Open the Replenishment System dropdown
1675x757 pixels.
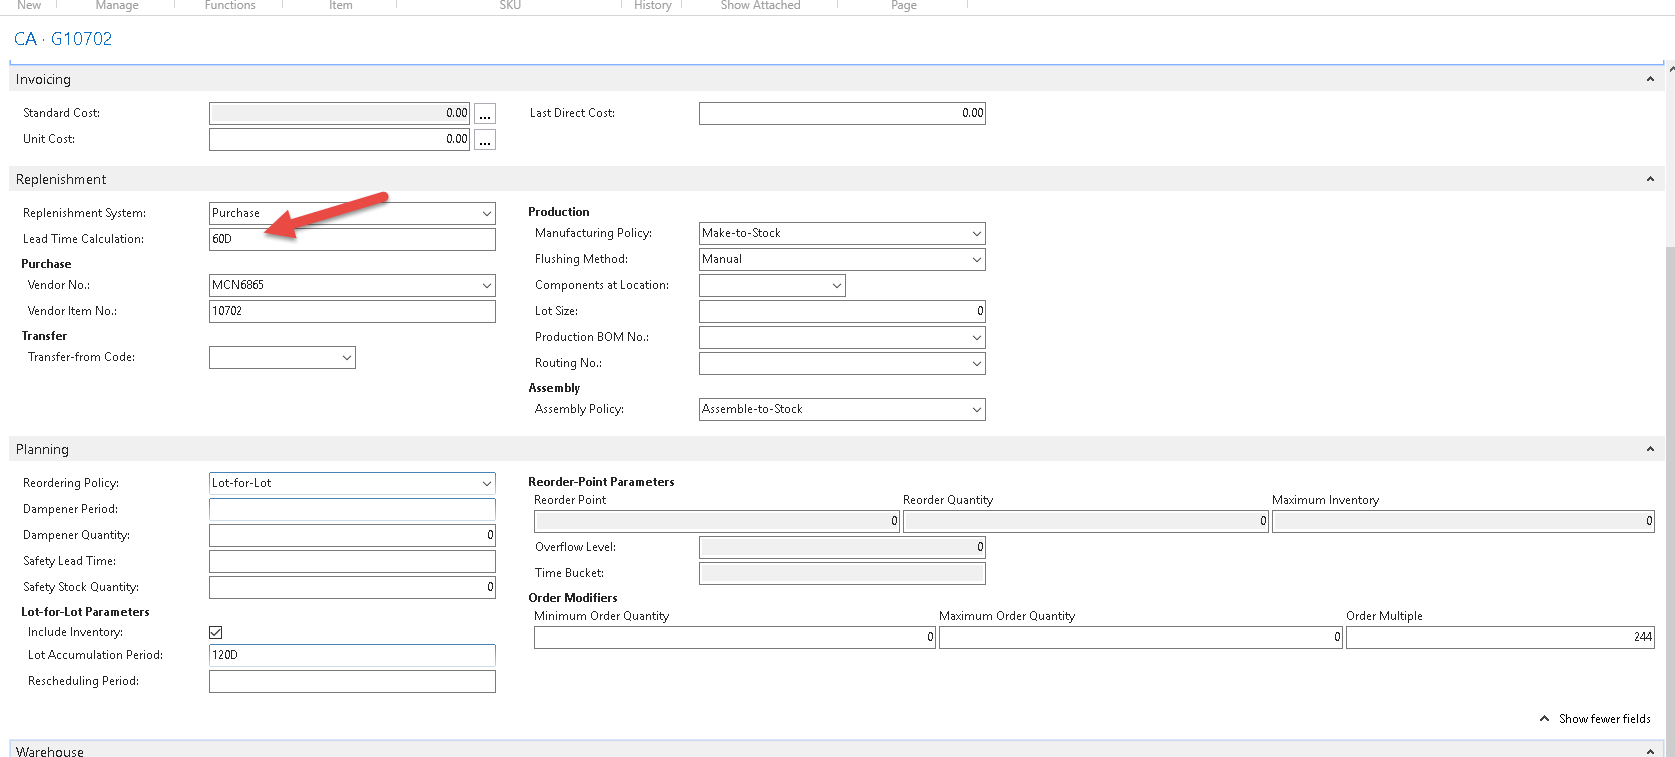click(x=487, y=214)
